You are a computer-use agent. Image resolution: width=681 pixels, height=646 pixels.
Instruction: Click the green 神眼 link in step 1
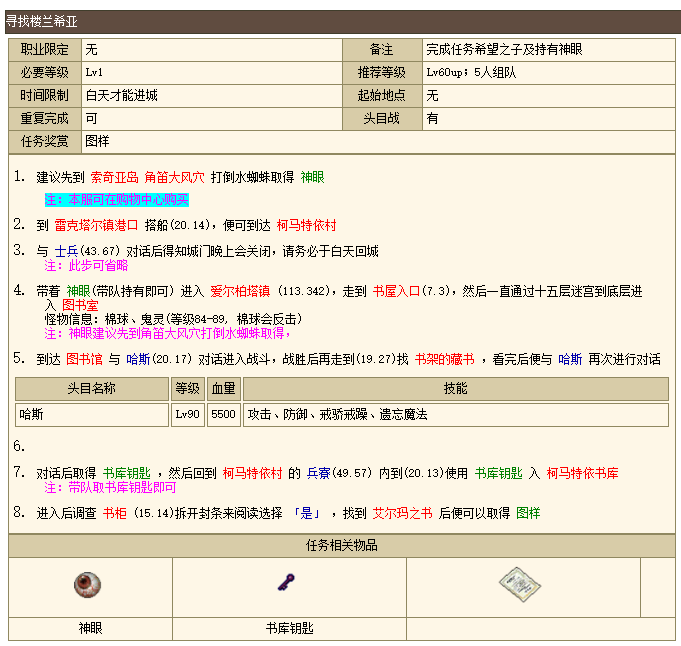click(x=312, y=177)
